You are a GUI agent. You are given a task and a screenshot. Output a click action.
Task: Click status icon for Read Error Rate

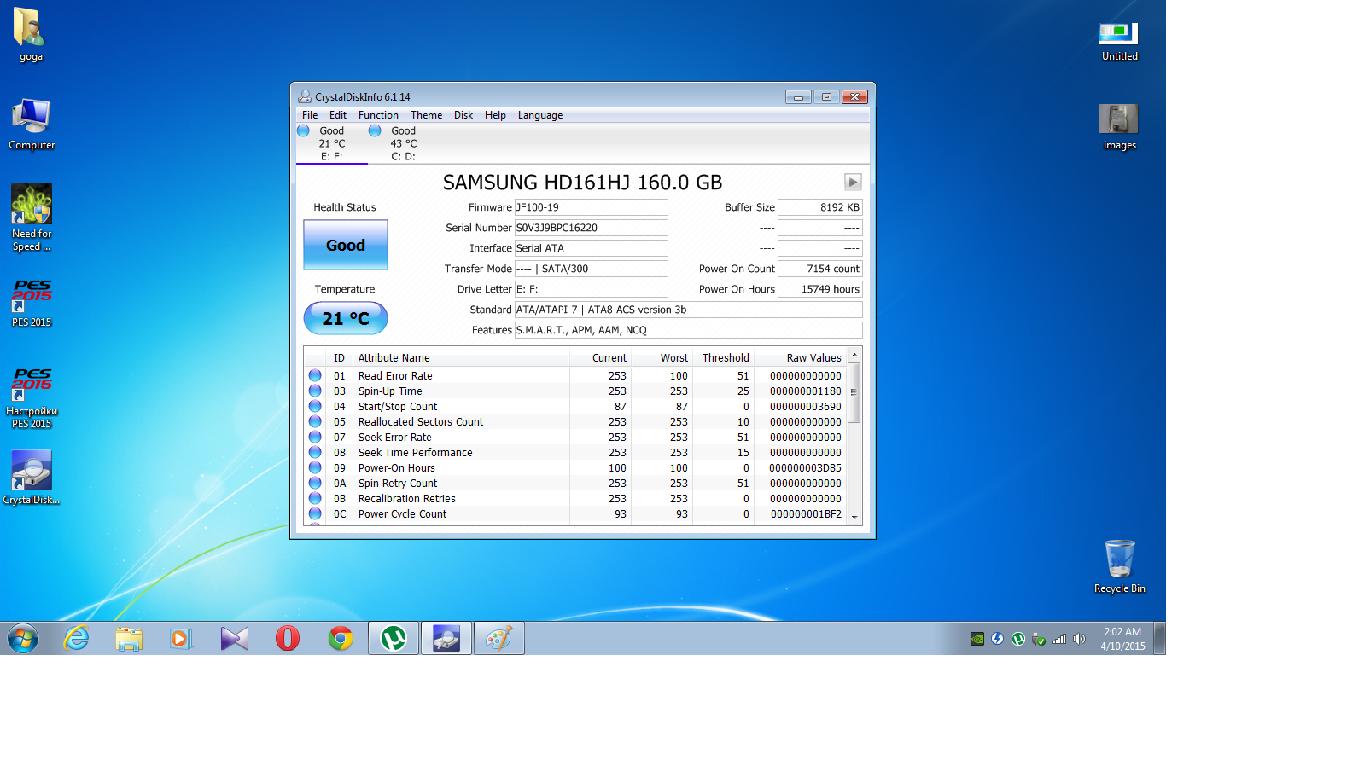315,376
